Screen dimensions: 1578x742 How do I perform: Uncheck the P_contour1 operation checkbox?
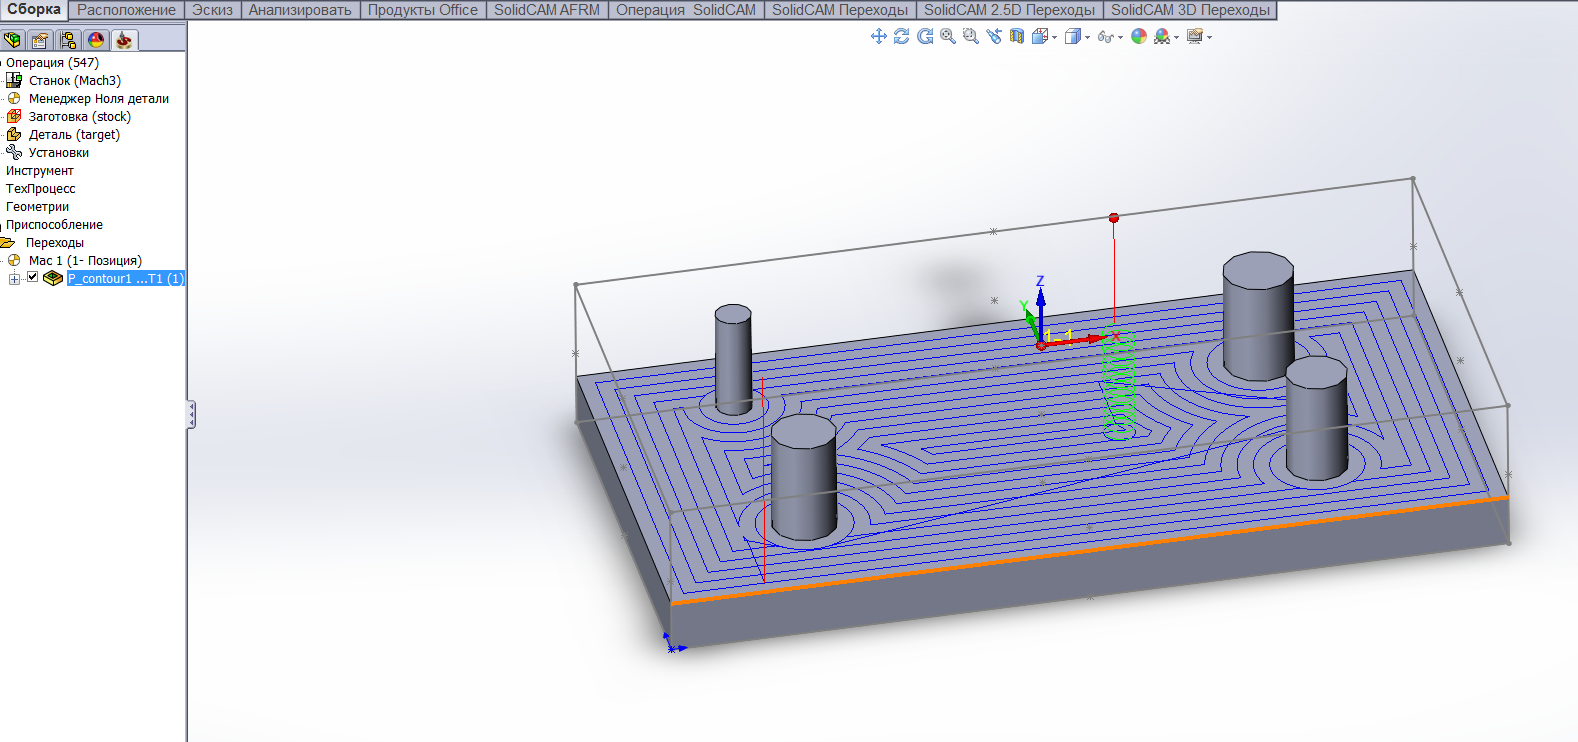[32, 278]
